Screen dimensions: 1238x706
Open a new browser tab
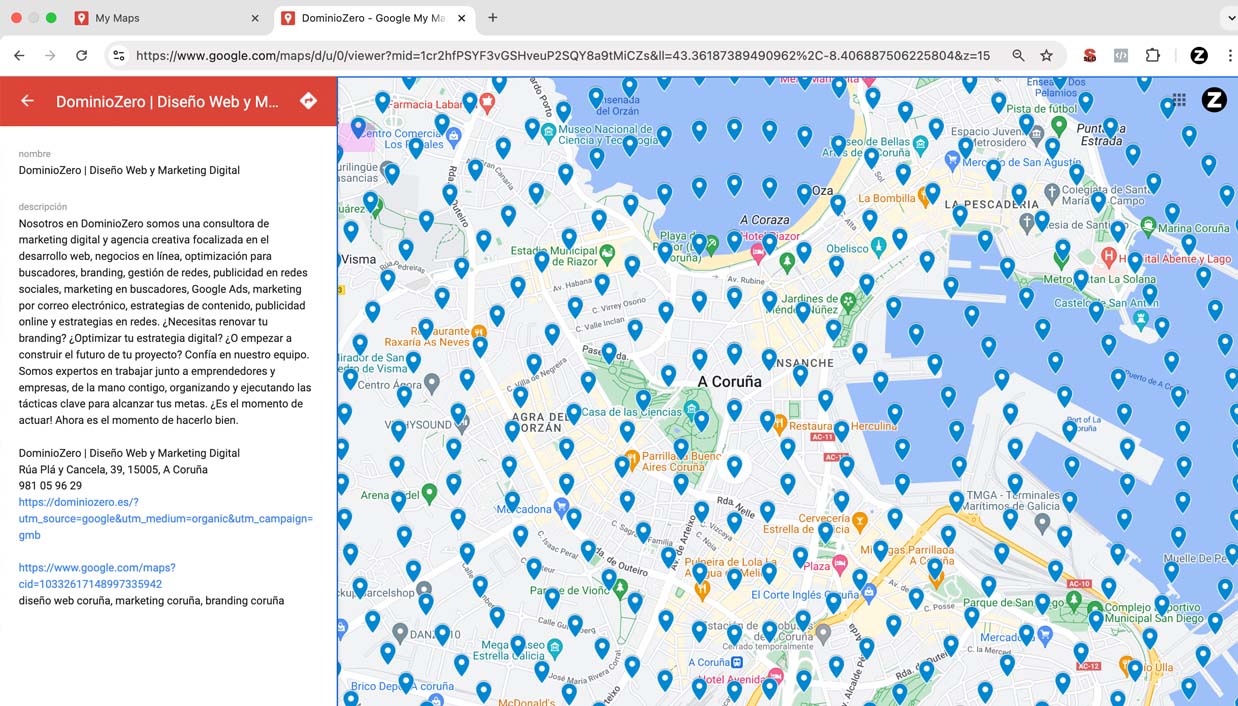[493, 18]
